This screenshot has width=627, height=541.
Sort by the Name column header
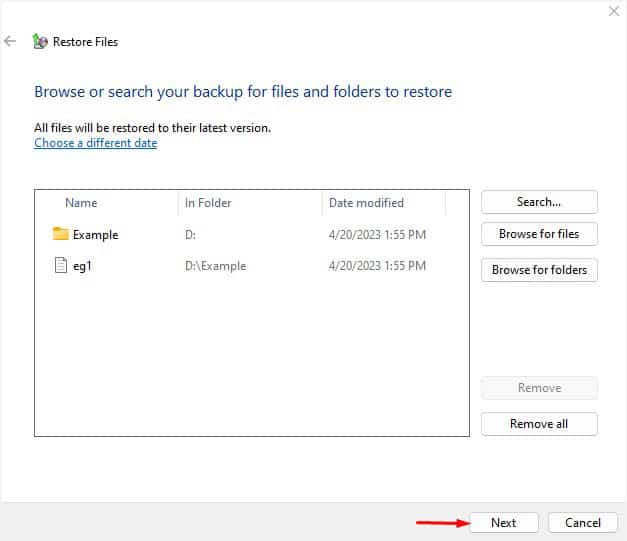click(81, 203)
